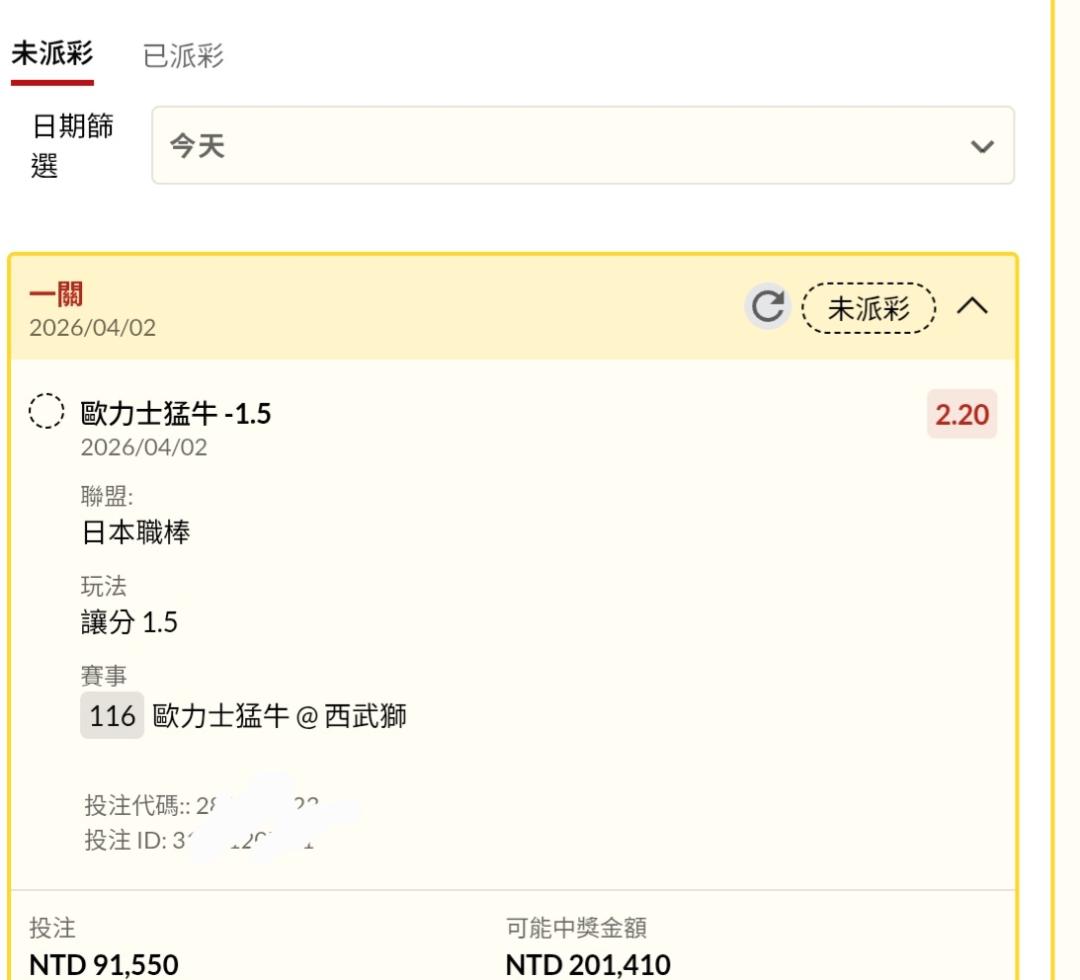Click the 未派彩 status badge

tap(869, 308)
